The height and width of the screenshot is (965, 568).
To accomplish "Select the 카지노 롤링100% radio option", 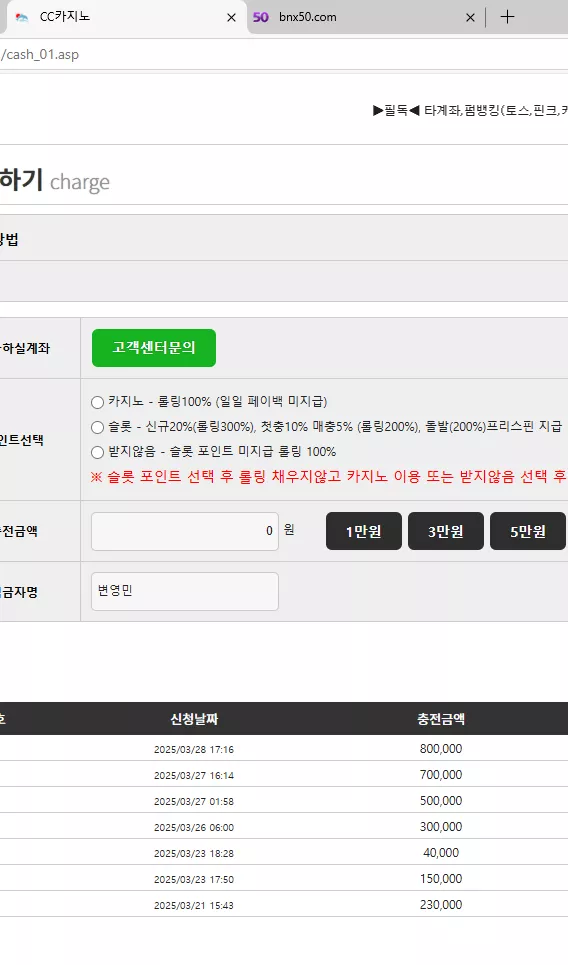I will (97, 402).
